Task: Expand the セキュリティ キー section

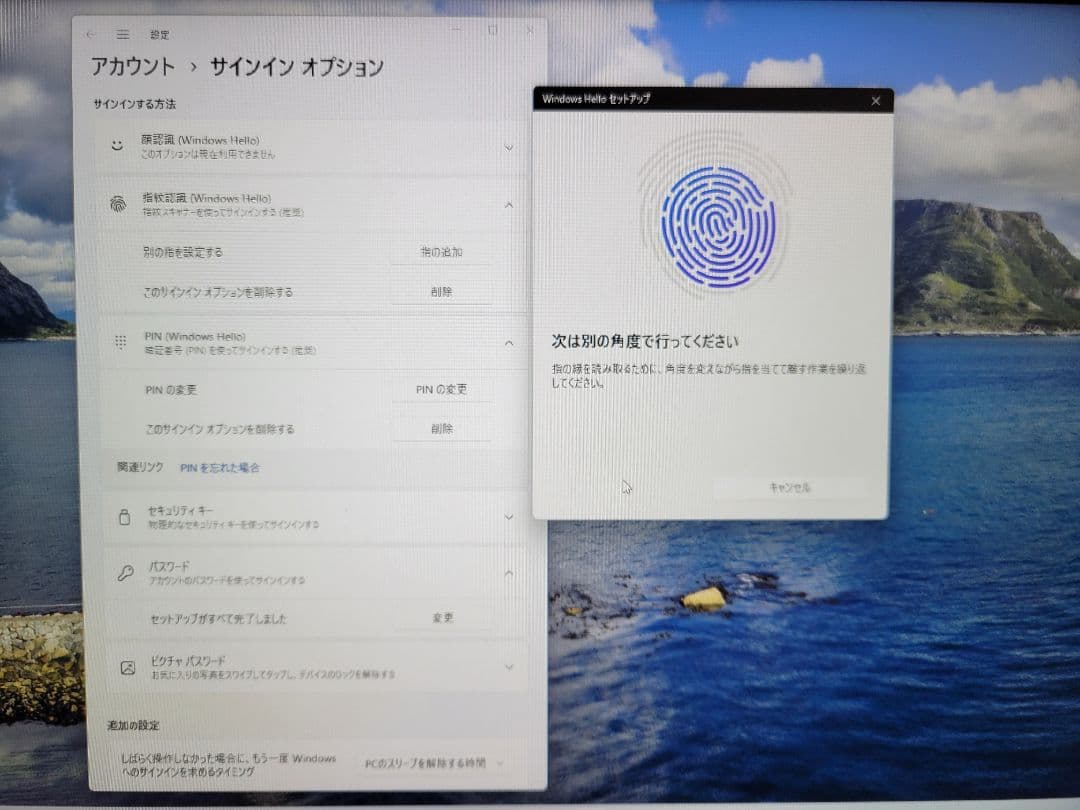Action: (509, 516)
